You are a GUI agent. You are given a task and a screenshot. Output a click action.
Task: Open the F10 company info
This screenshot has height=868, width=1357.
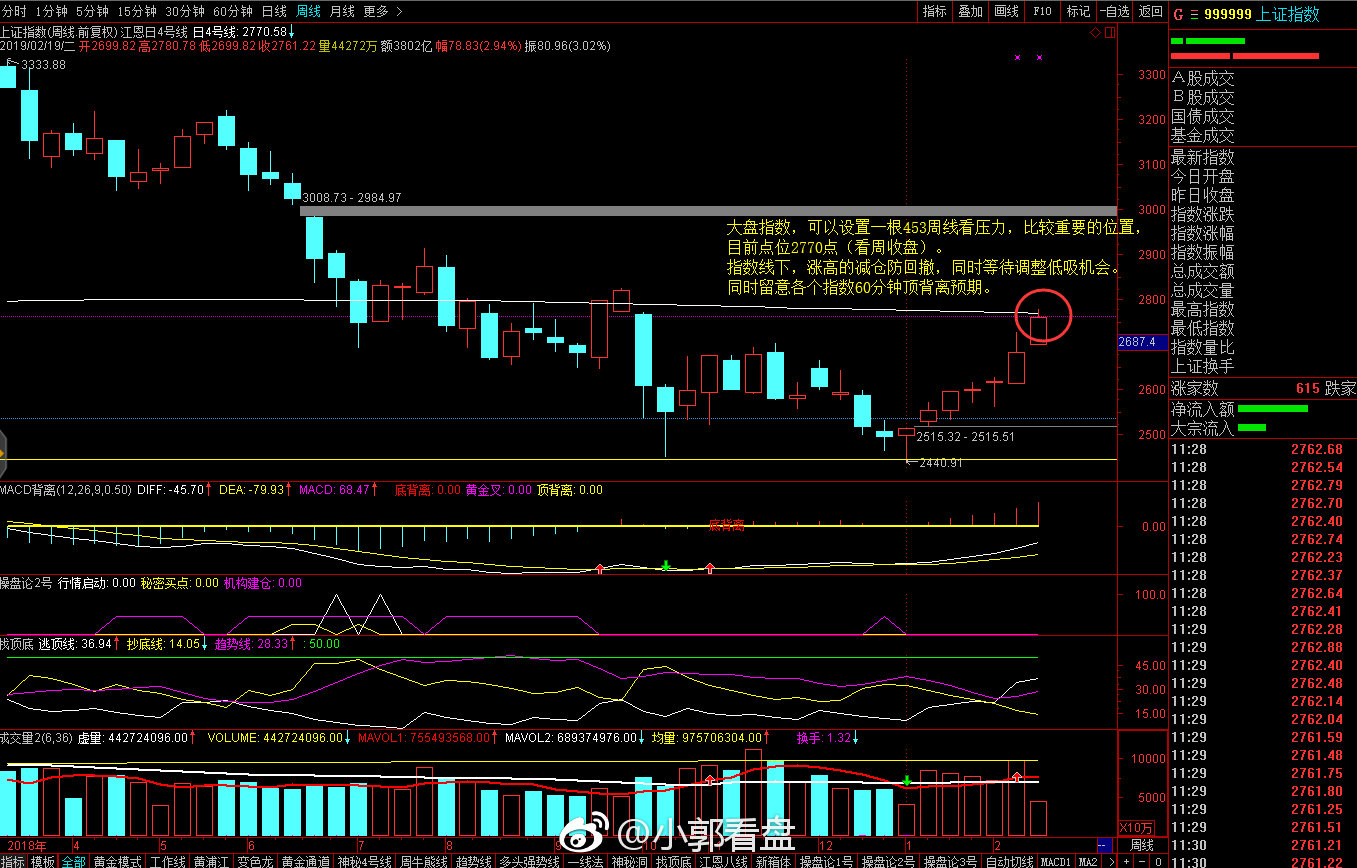[1042, 11]
